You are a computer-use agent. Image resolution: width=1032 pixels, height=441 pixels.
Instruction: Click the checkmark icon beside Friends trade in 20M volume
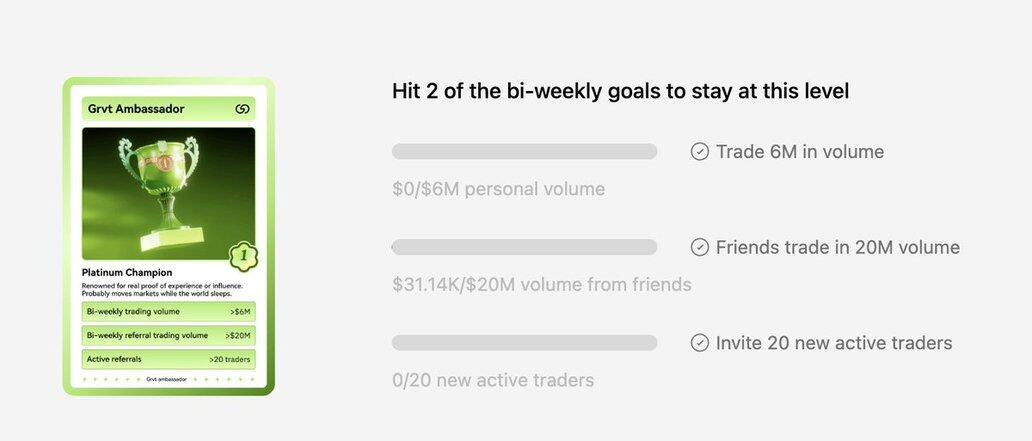[x=700, y=247]
